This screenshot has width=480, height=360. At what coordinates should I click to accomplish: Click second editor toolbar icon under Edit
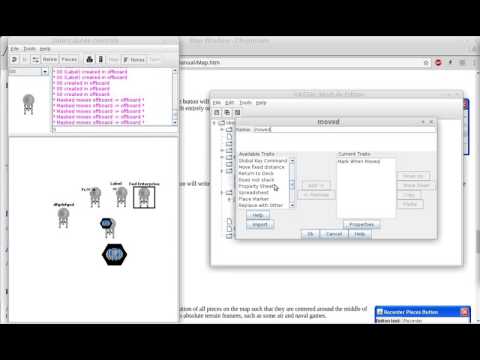pyautogui.click(x=227, y=112)
